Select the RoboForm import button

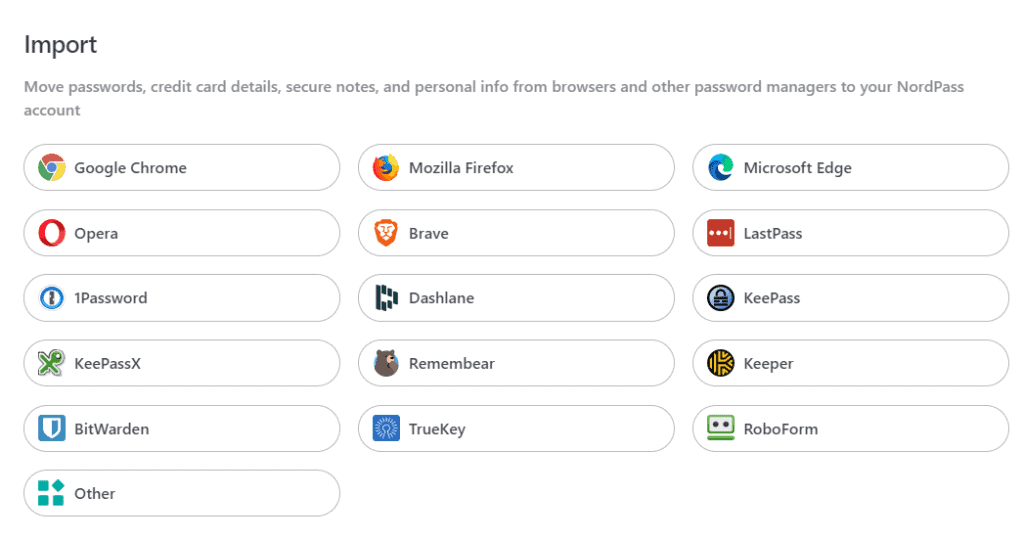[x=850, y=428]
